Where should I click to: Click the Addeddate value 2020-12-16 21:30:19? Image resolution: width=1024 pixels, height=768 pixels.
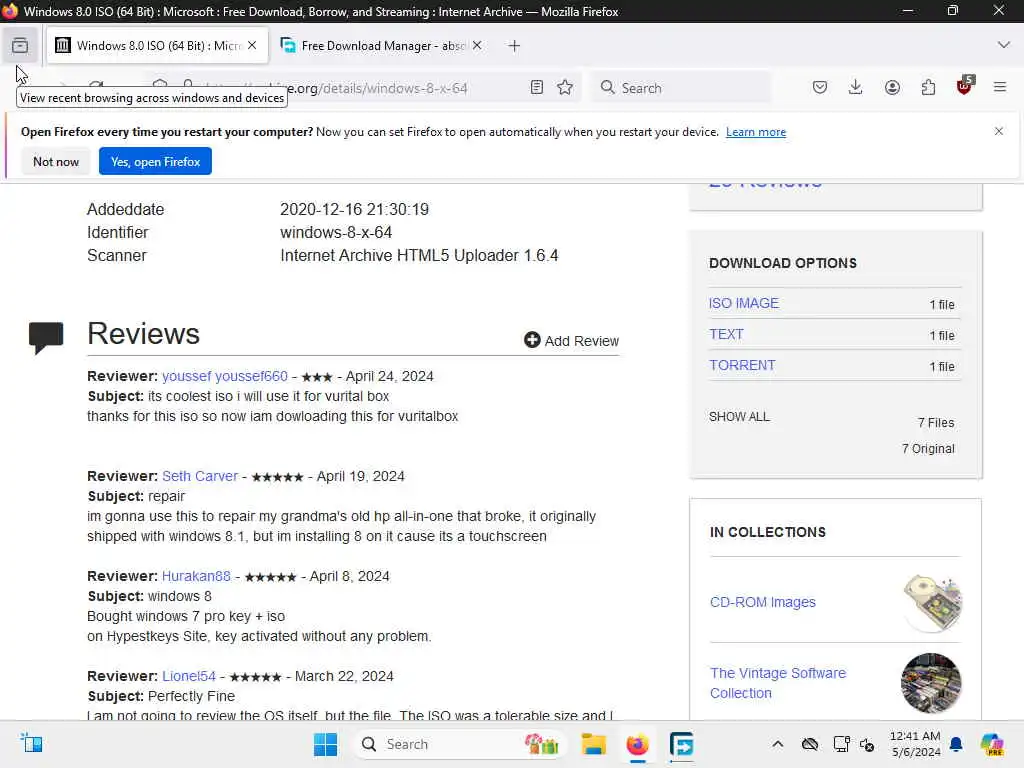[354, 210]
